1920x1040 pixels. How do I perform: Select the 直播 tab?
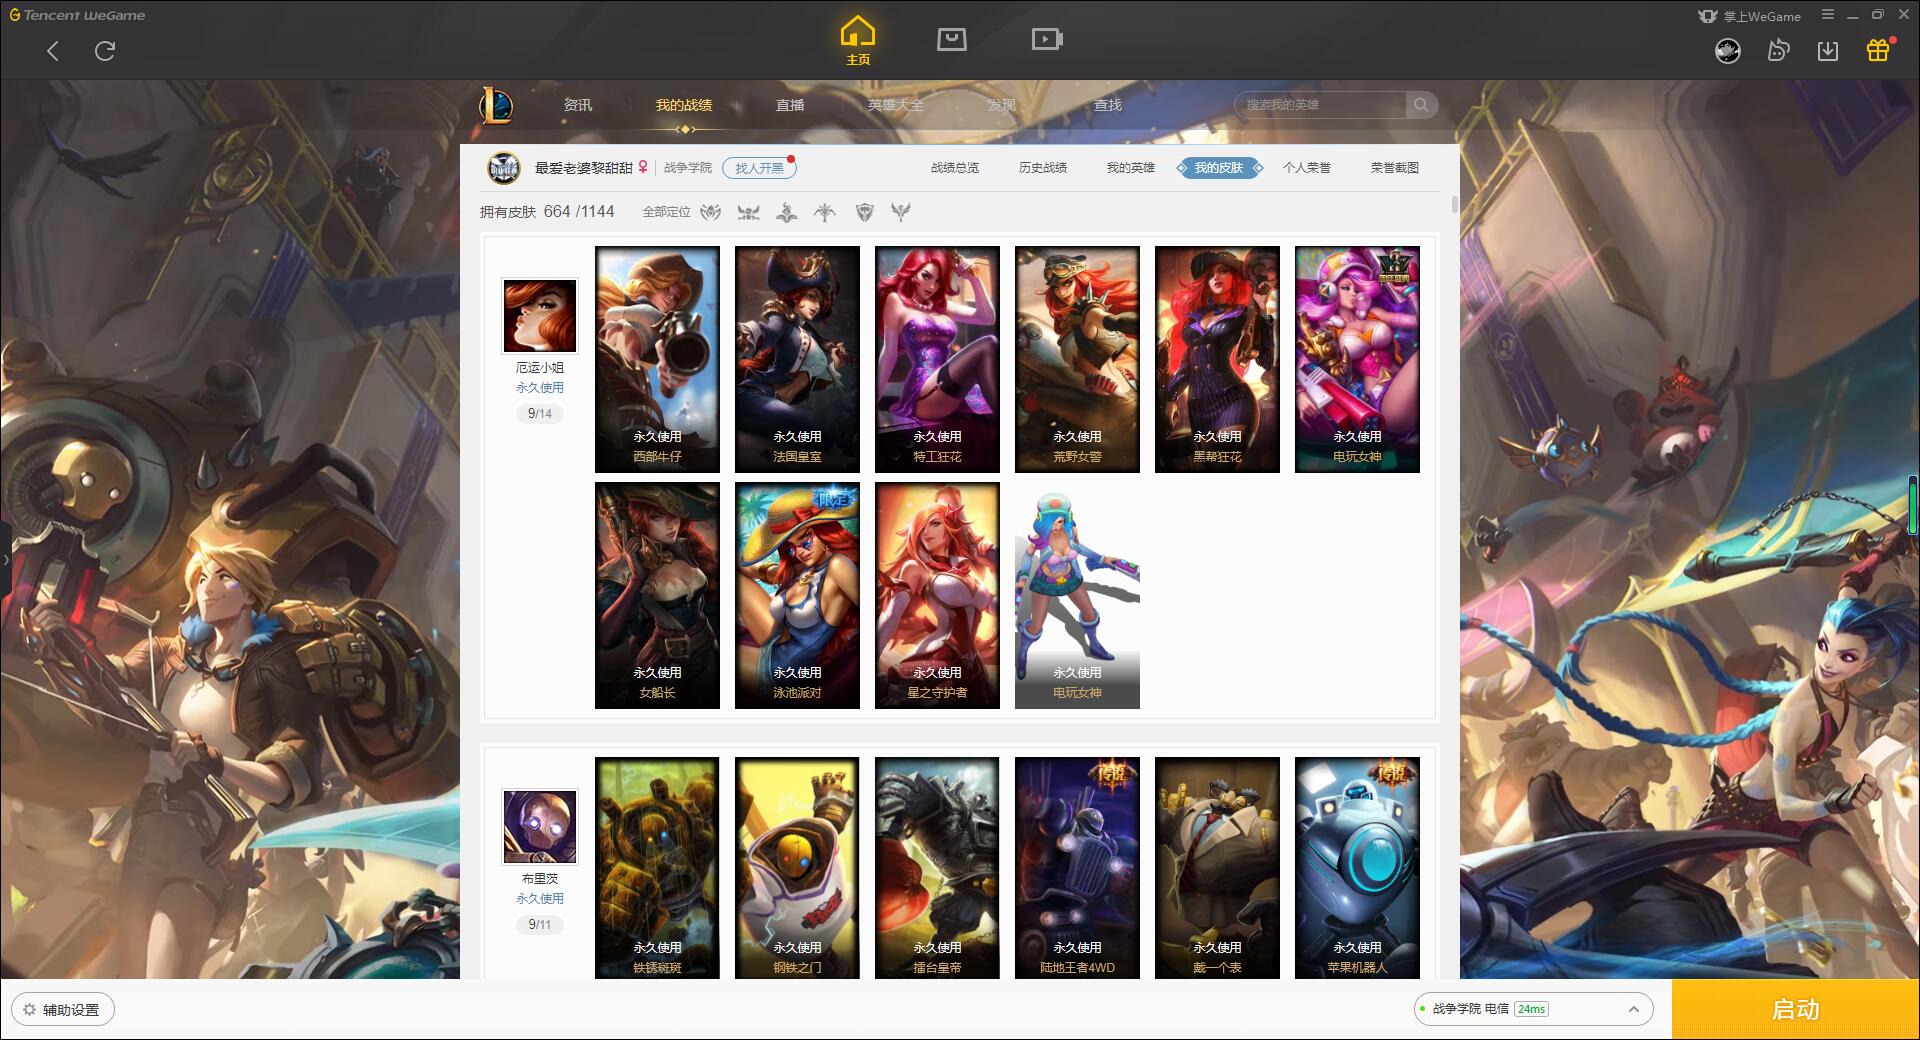pyautogui.click(x=790, y=105)
